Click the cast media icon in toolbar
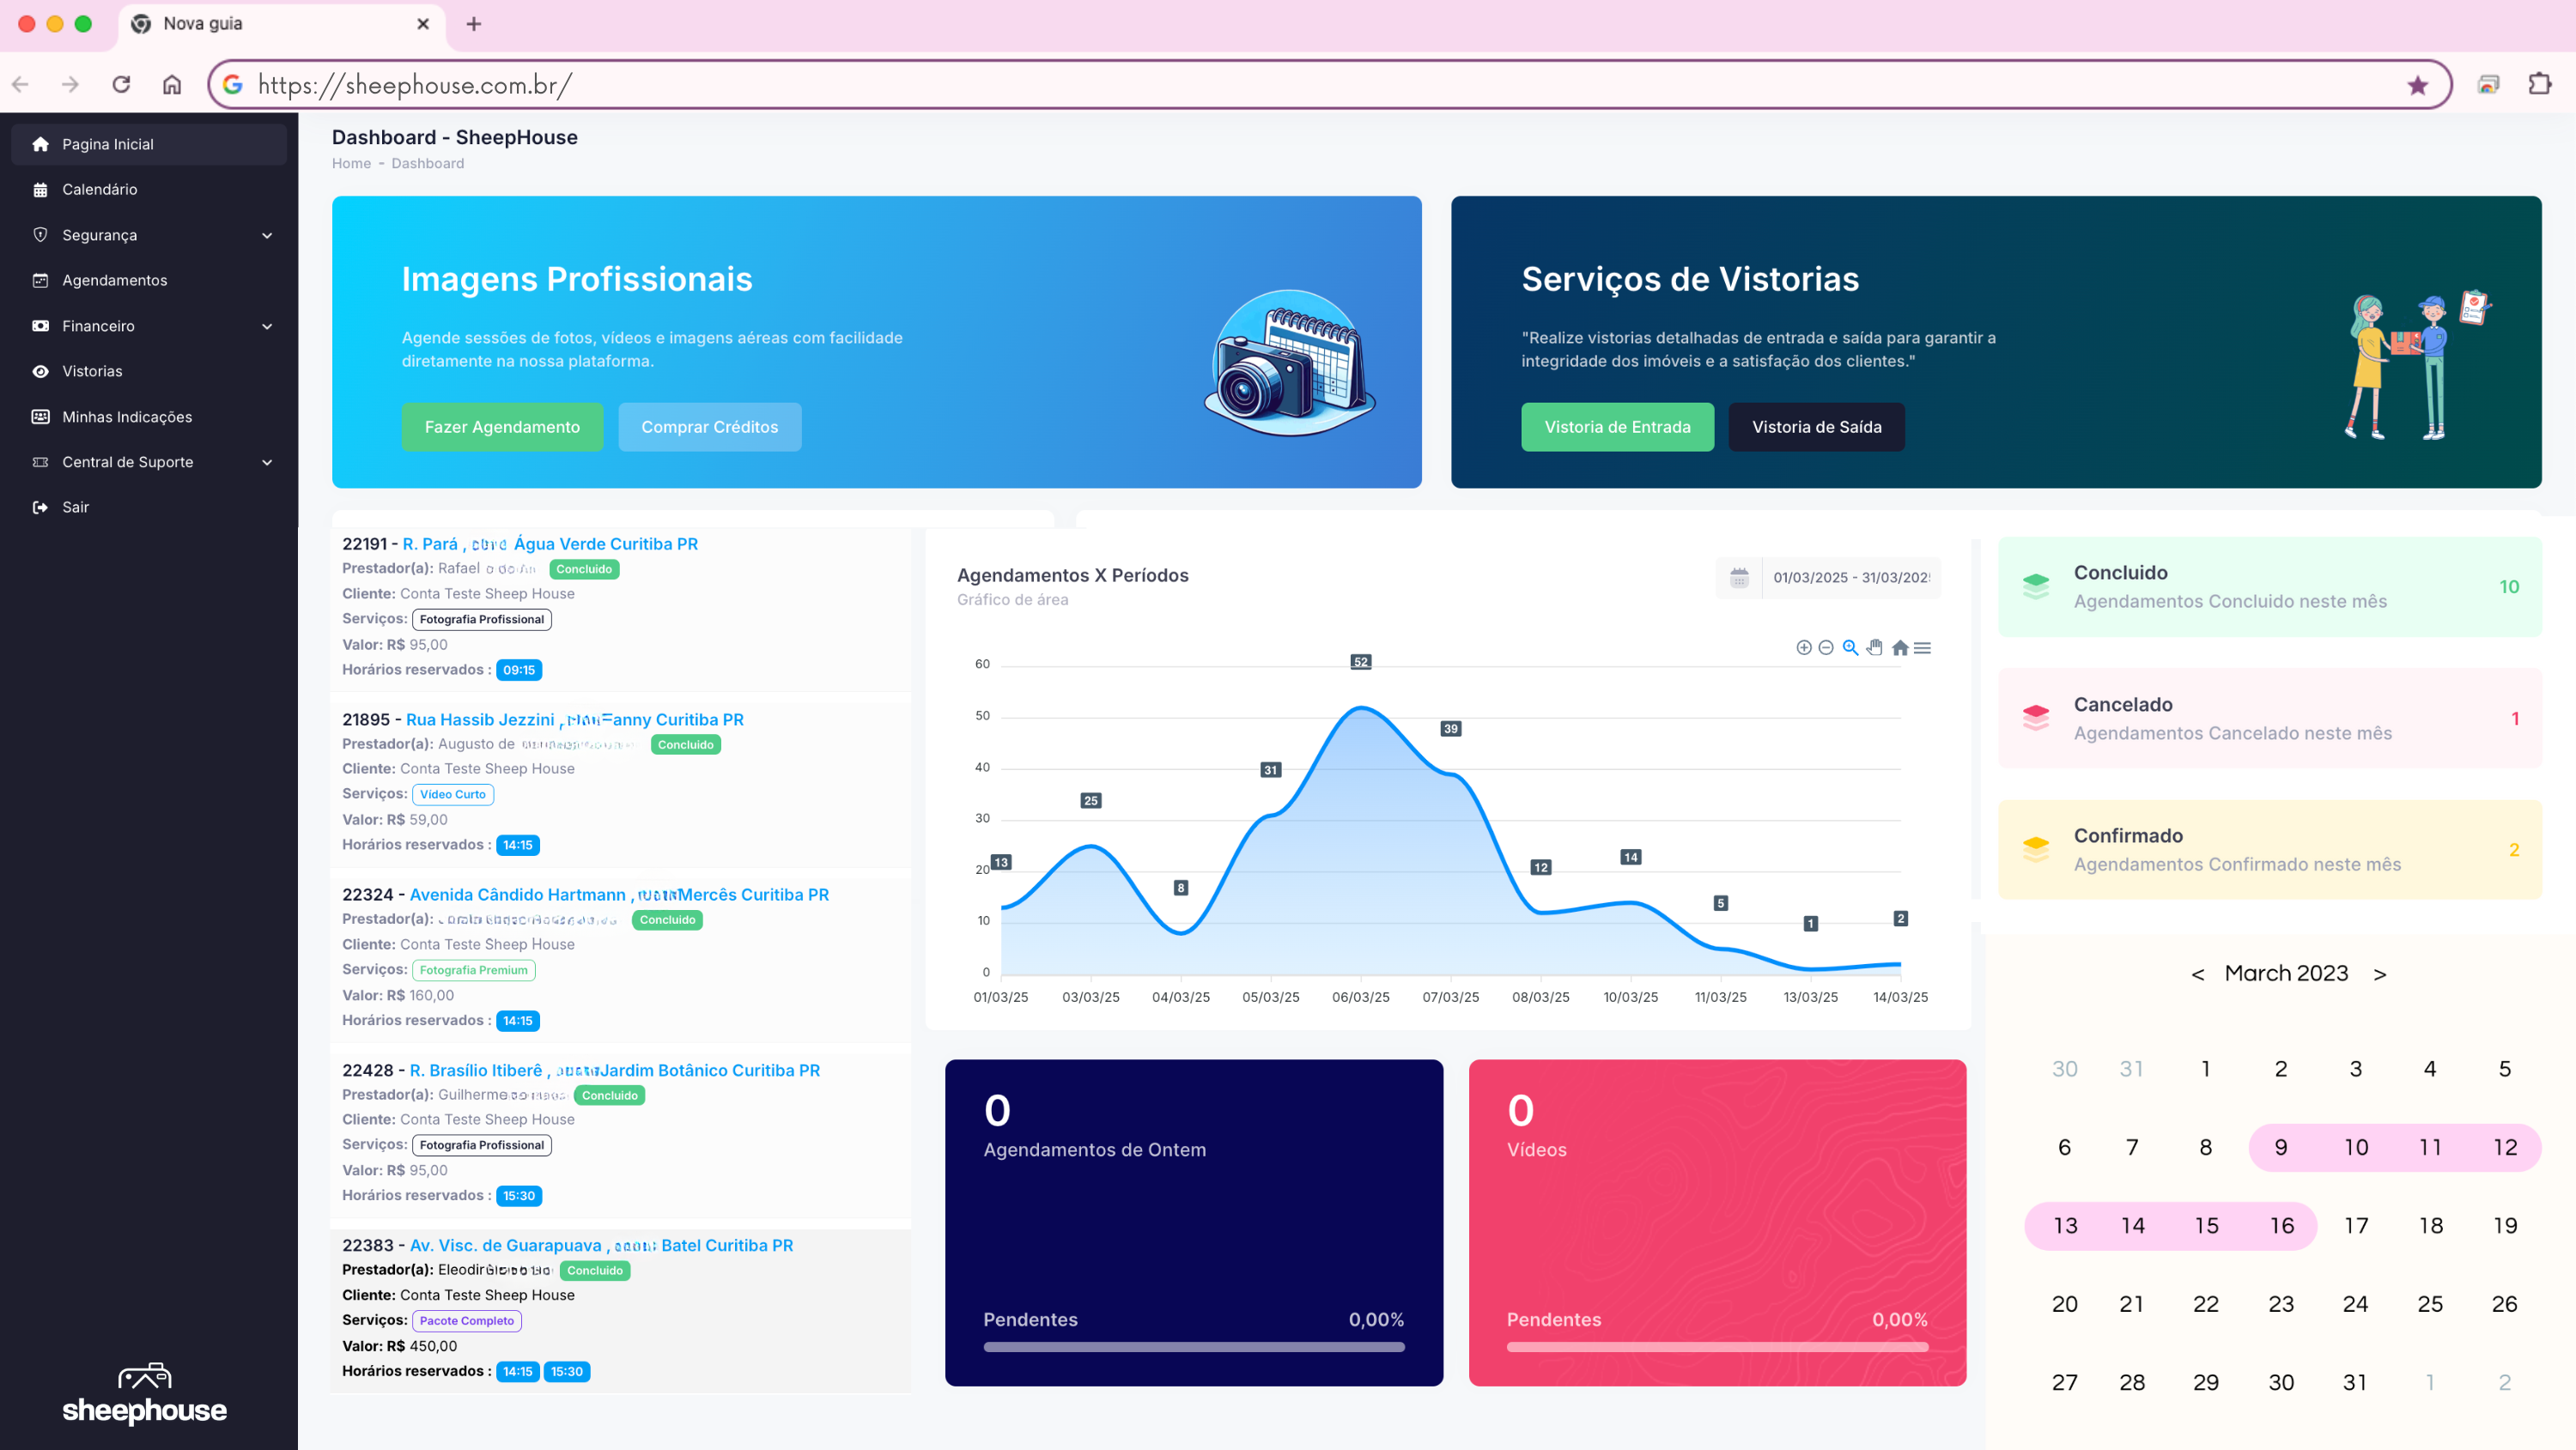 (x=2489, y=85)
